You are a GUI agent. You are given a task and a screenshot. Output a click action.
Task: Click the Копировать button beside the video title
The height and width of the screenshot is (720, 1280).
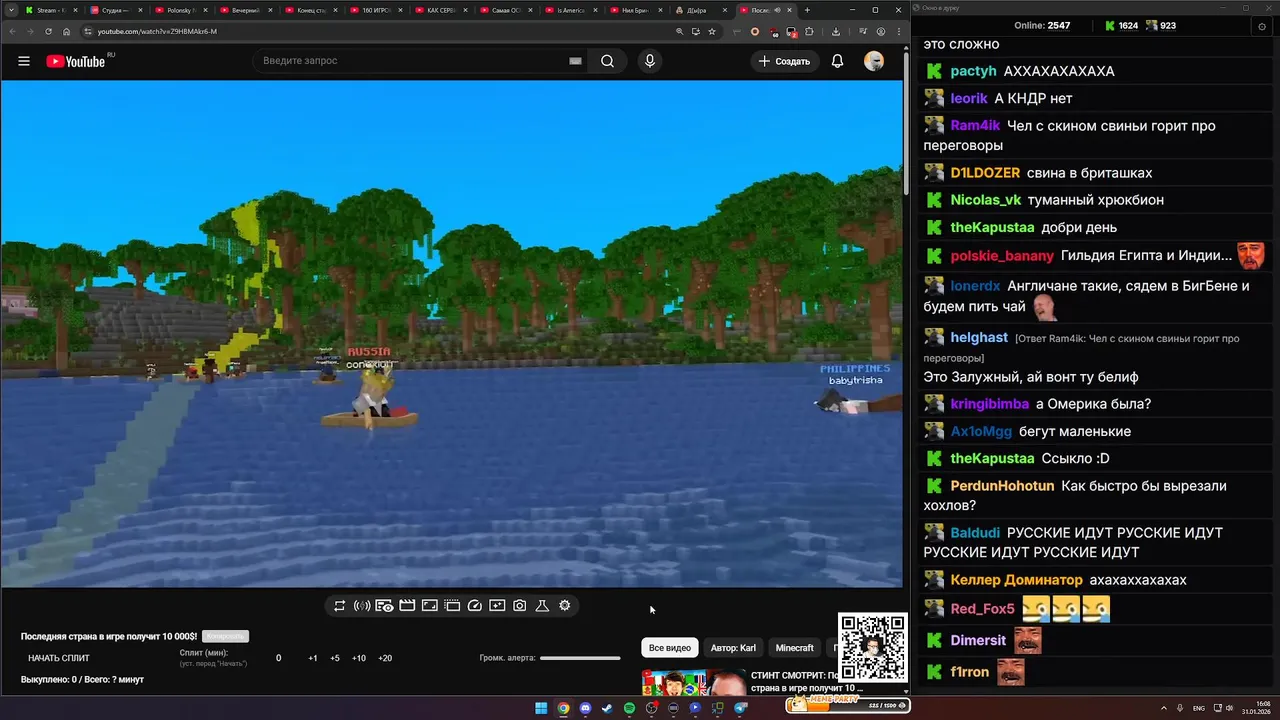225,636
